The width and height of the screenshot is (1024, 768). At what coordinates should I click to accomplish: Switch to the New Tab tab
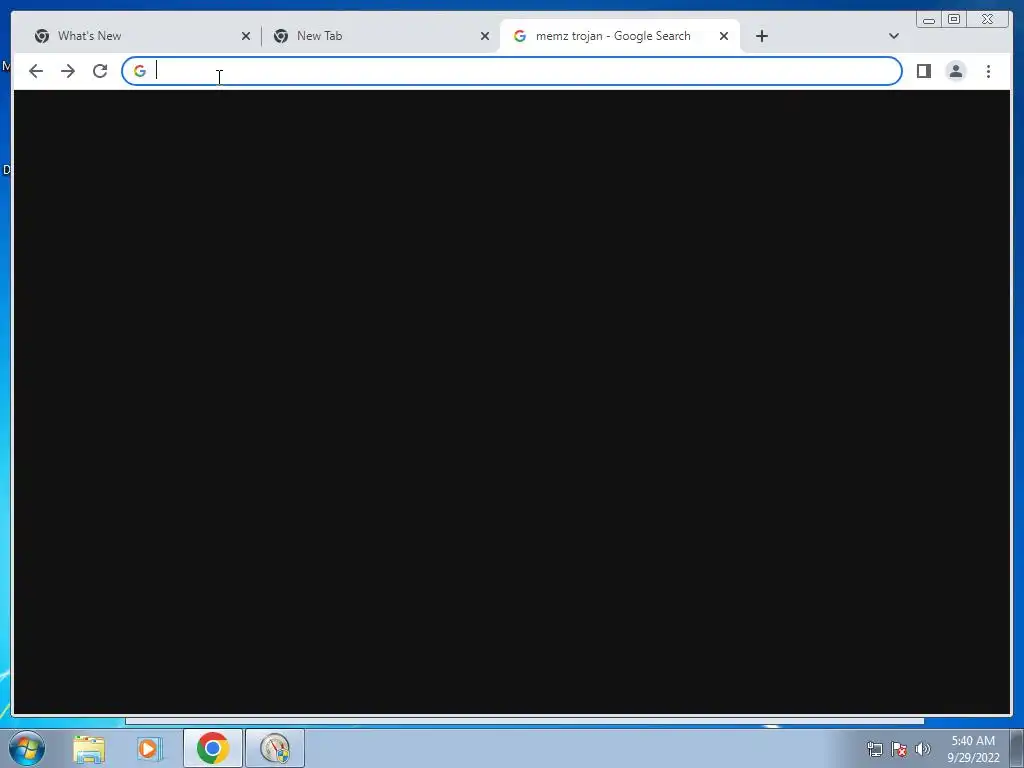(x=380, y=36)
